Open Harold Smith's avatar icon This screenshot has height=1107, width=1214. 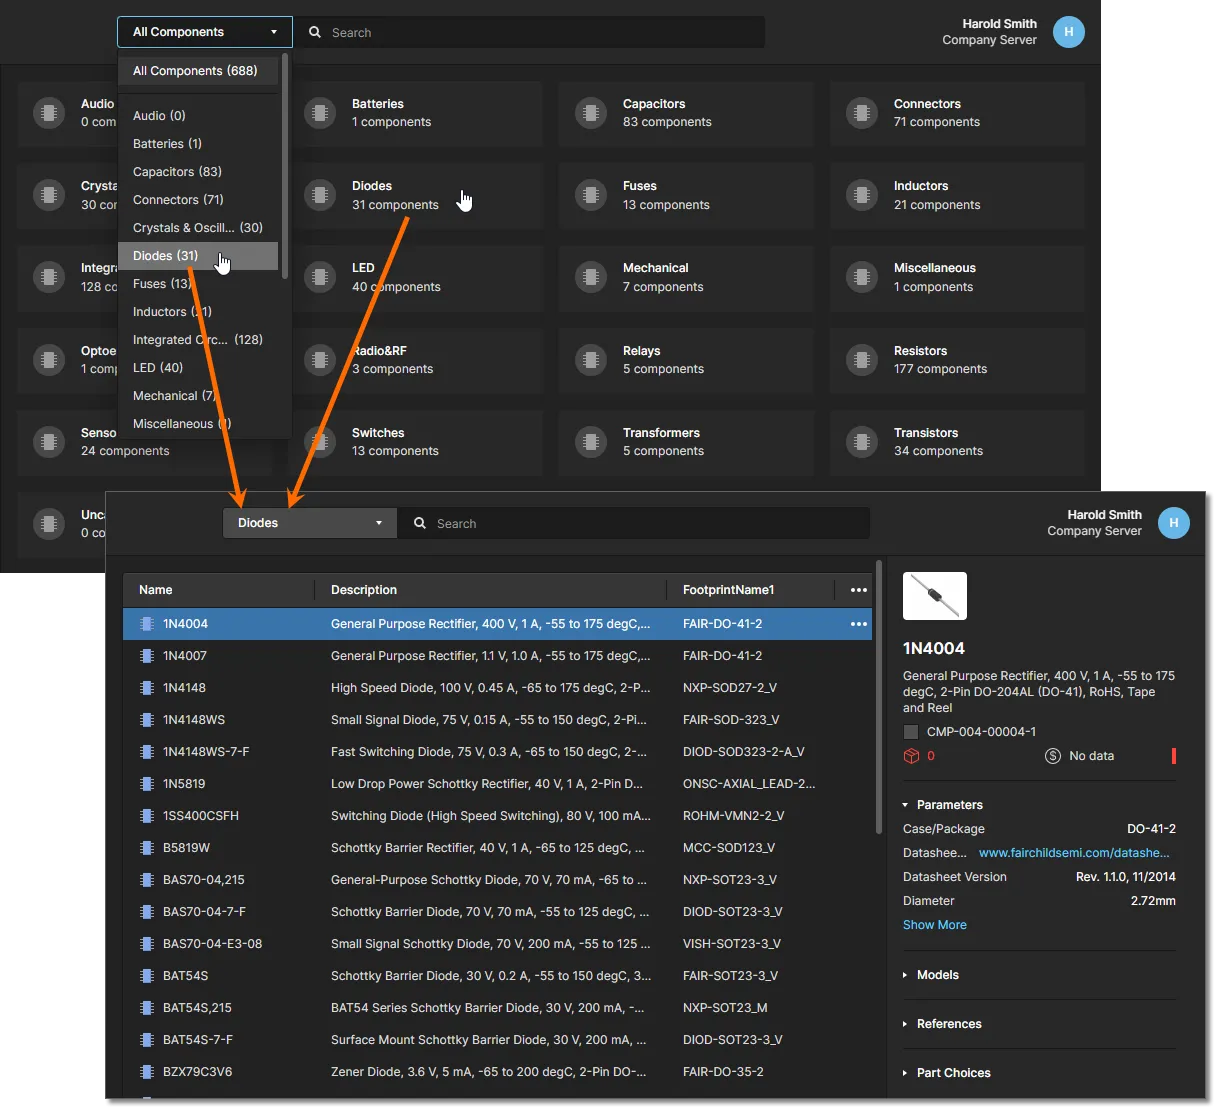[1173, 522]
